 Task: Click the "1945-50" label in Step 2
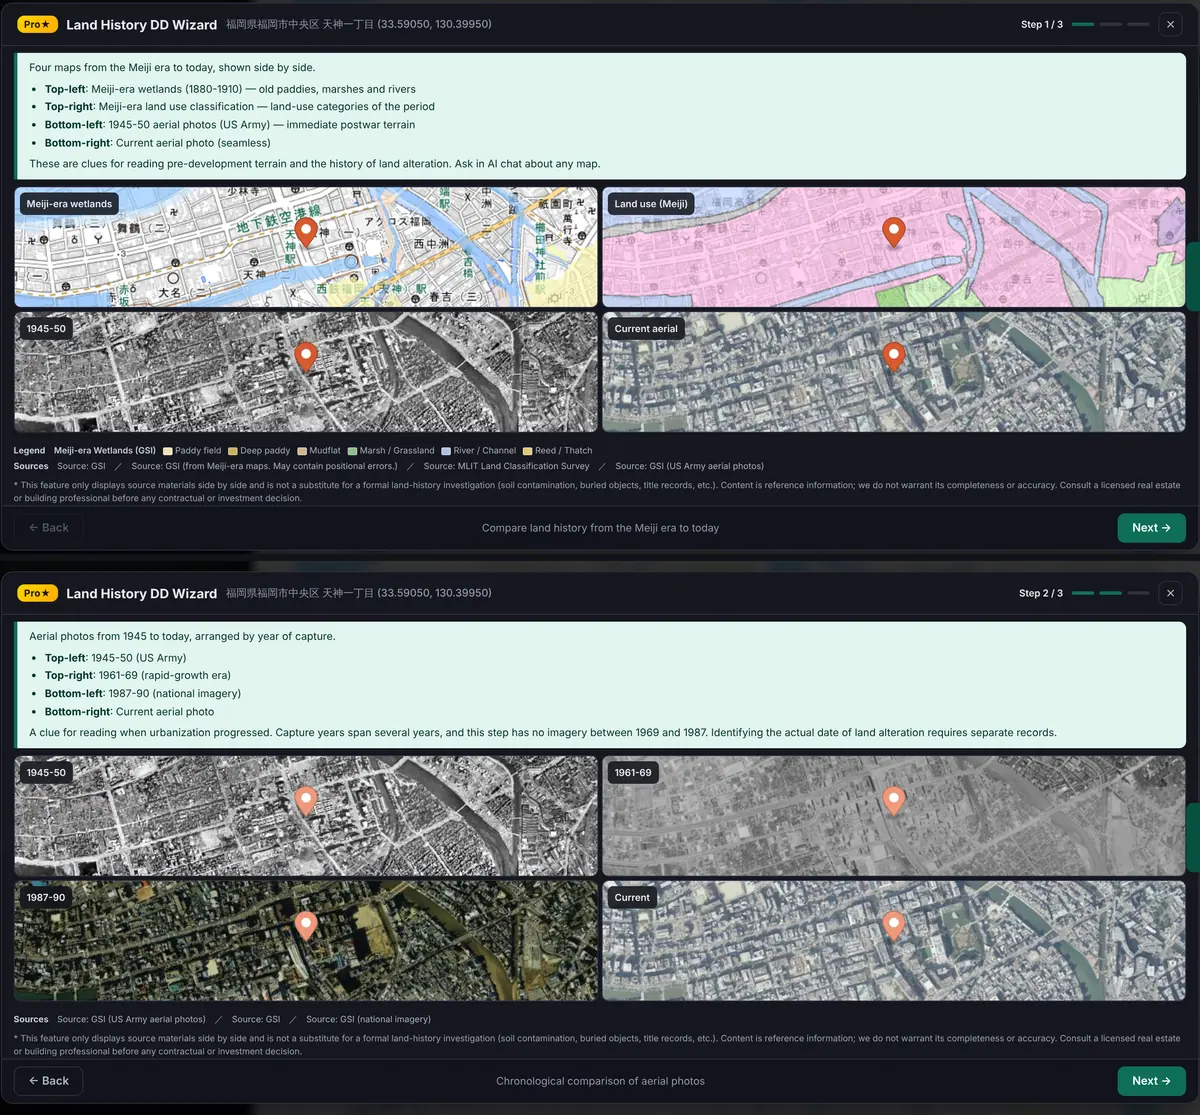(46, 773)
